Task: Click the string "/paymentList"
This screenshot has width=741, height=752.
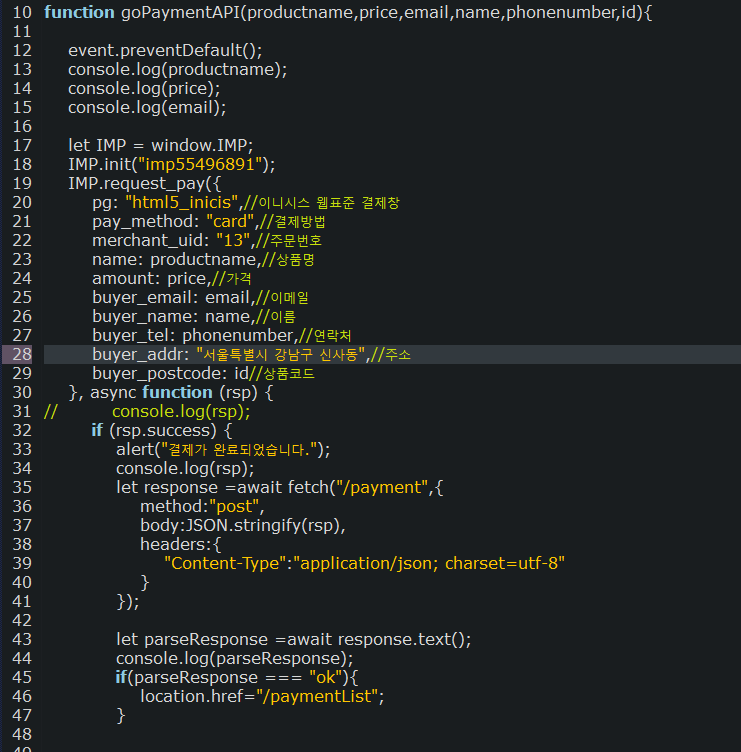Action: click(317, 696)
